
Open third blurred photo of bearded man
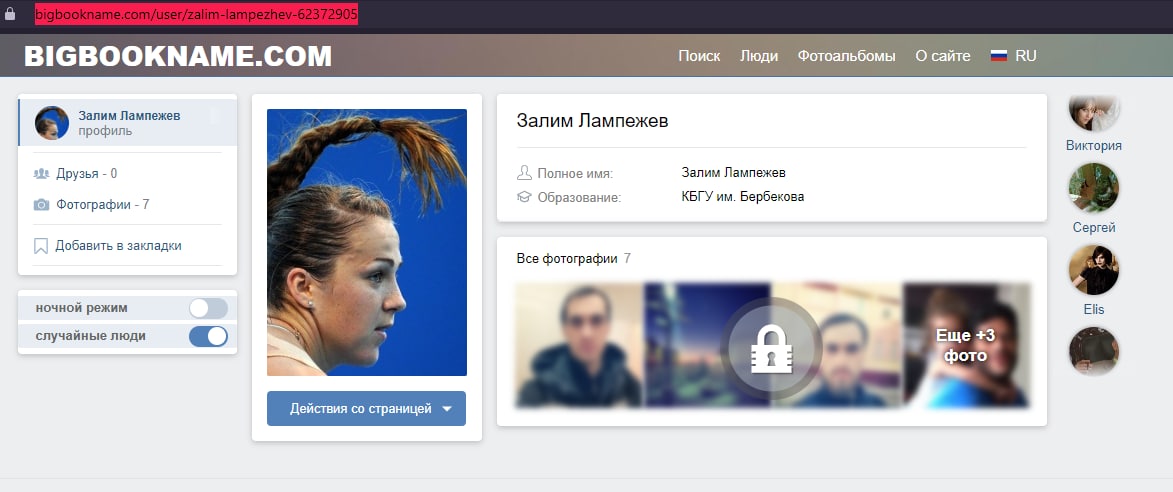pyautogui.click(x=836, y=345)
